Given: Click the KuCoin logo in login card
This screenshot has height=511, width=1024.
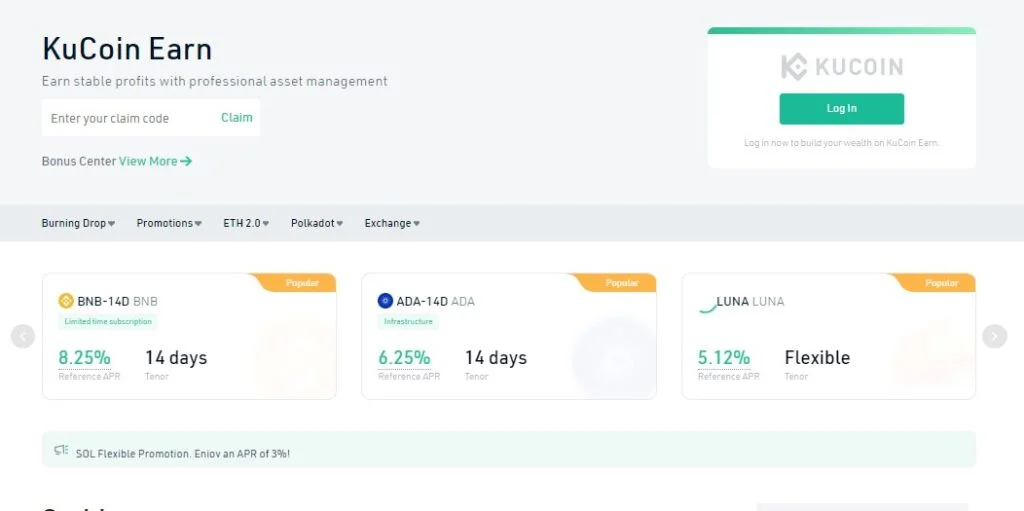Looking at the screenshot, I should 842,67.
